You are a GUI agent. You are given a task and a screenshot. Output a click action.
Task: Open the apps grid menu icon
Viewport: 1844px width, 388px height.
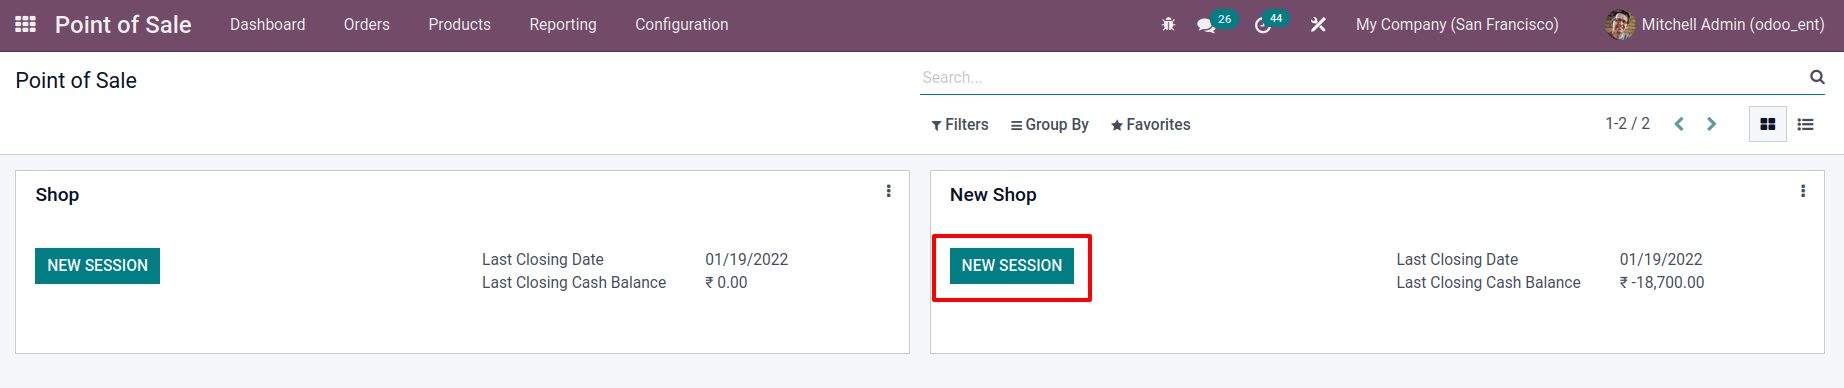pyautogui.click(x=26, y=24)
